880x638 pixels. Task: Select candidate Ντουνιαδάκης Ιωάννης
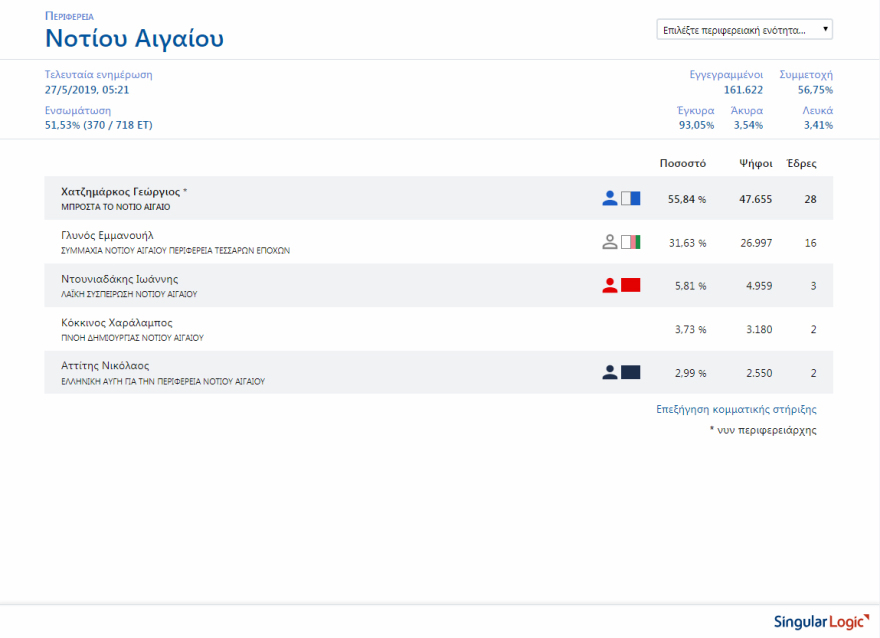(119, 279)
